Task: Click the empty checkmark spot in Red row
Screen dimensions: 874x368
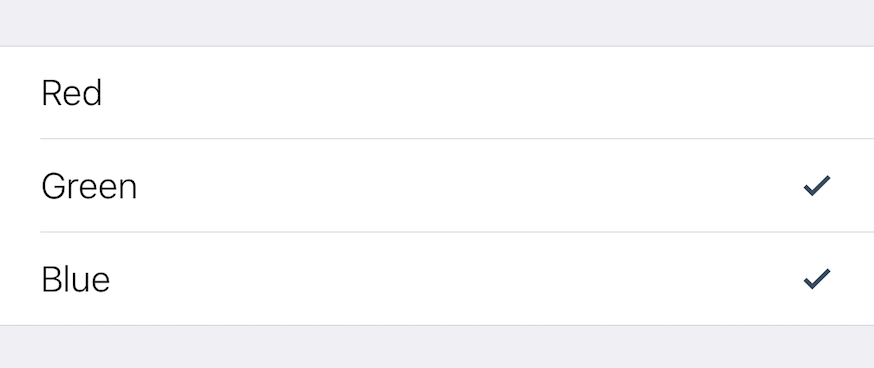Action: (x=817, y=93)
